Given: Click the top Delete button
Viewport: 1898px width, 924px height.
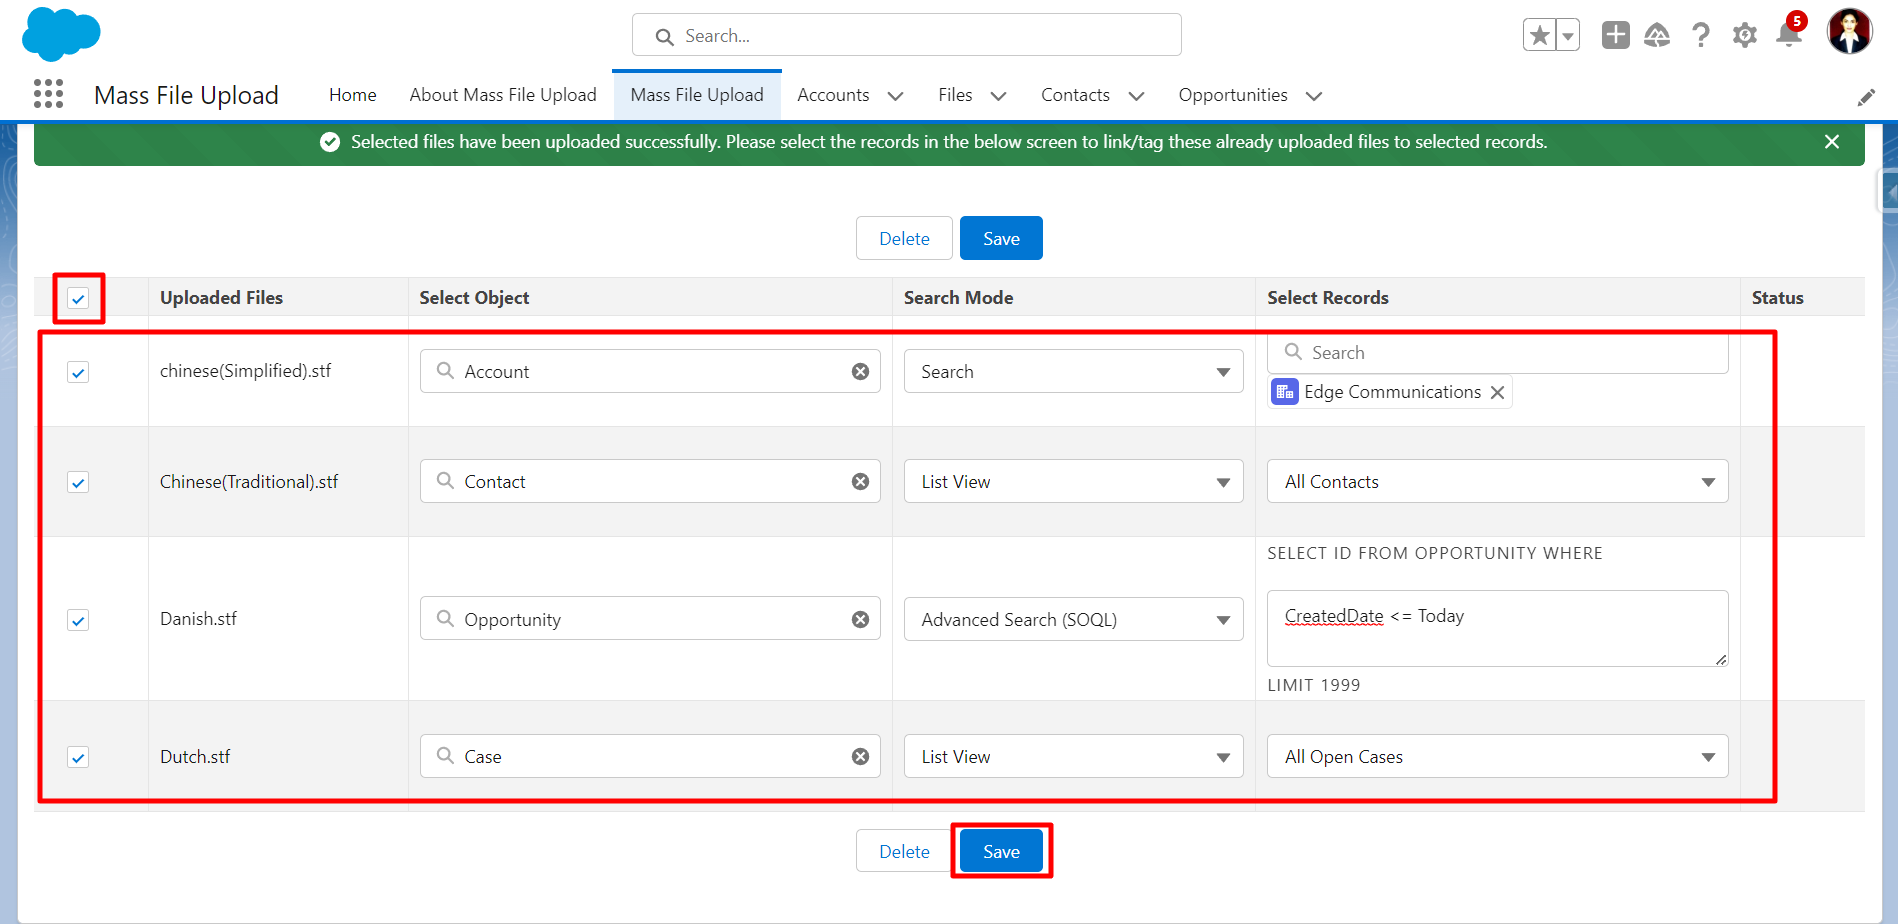Looking at the screenshot, I should click(x=904, y=238).
